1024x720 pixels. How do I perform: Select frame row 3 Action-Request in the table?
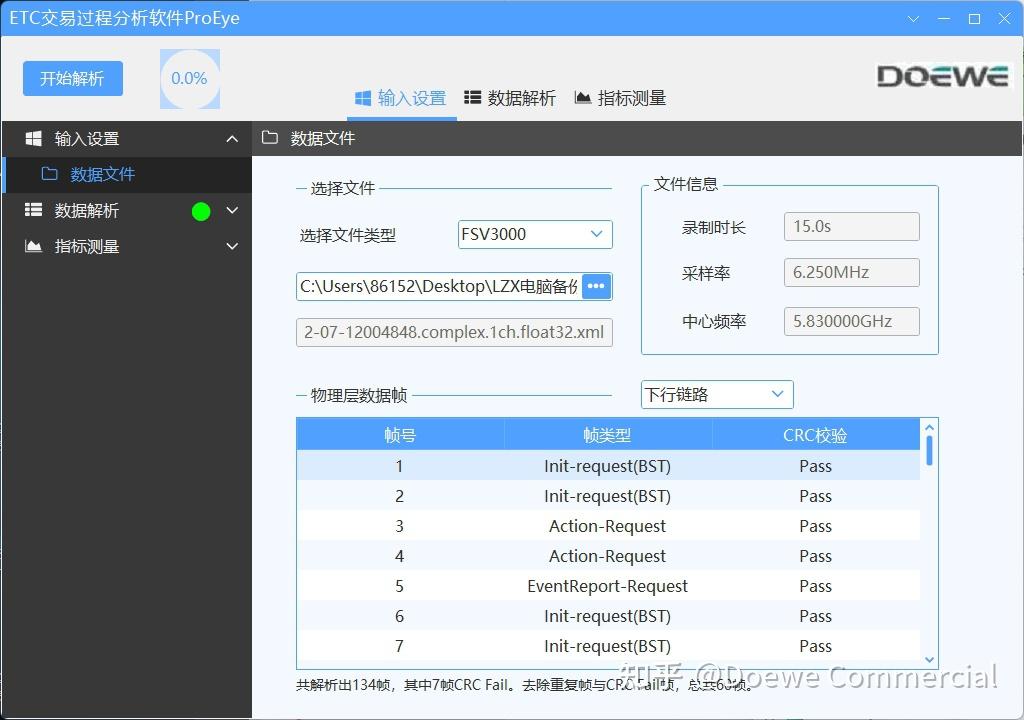607,526
